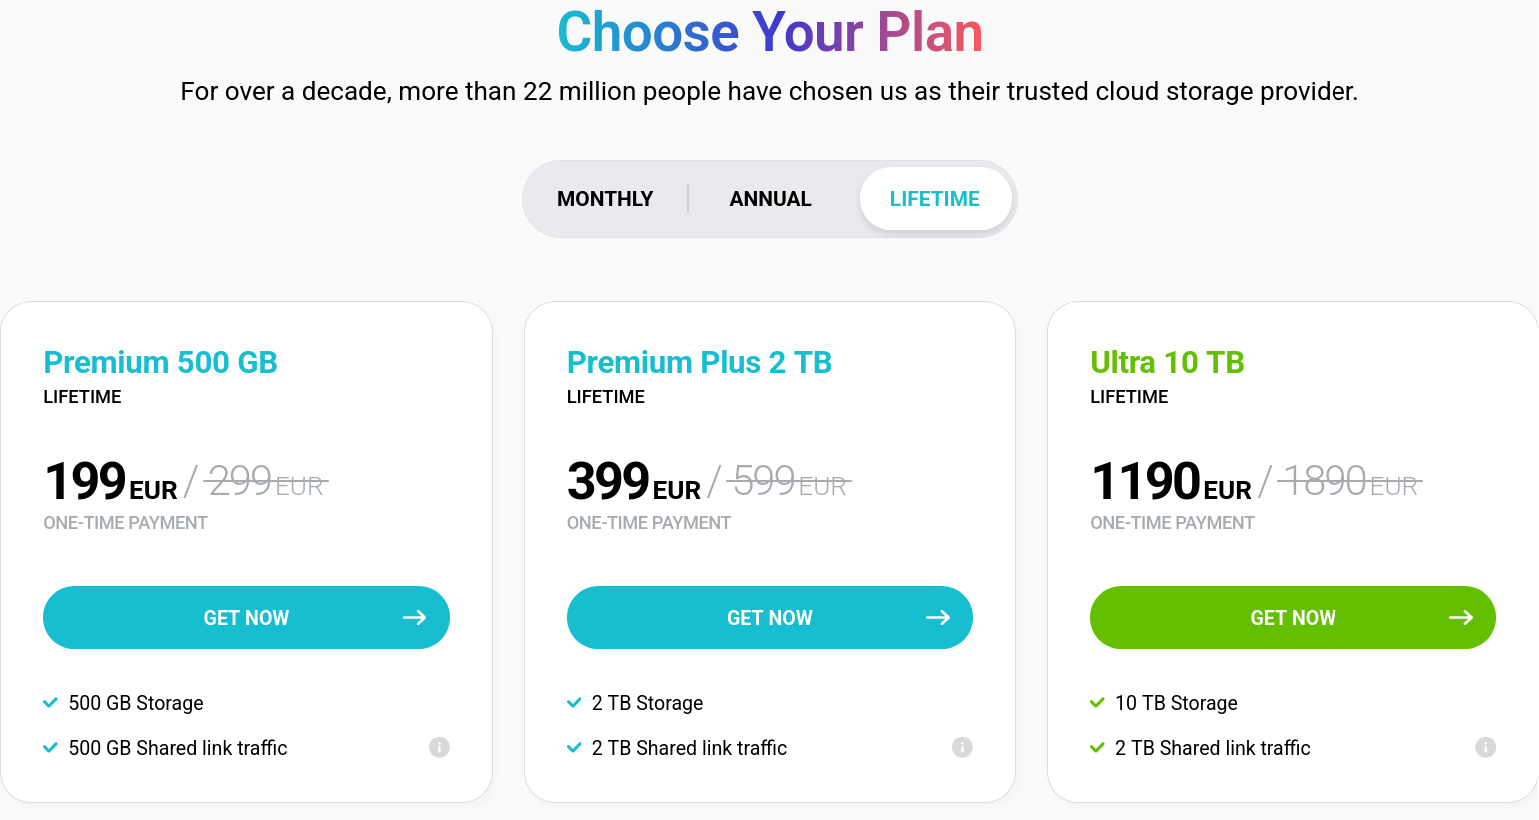Click info icon for Premium Plus shared link traffic
Image resolution: width=1539 pixels, height=820 pixels.
(962, 747)
